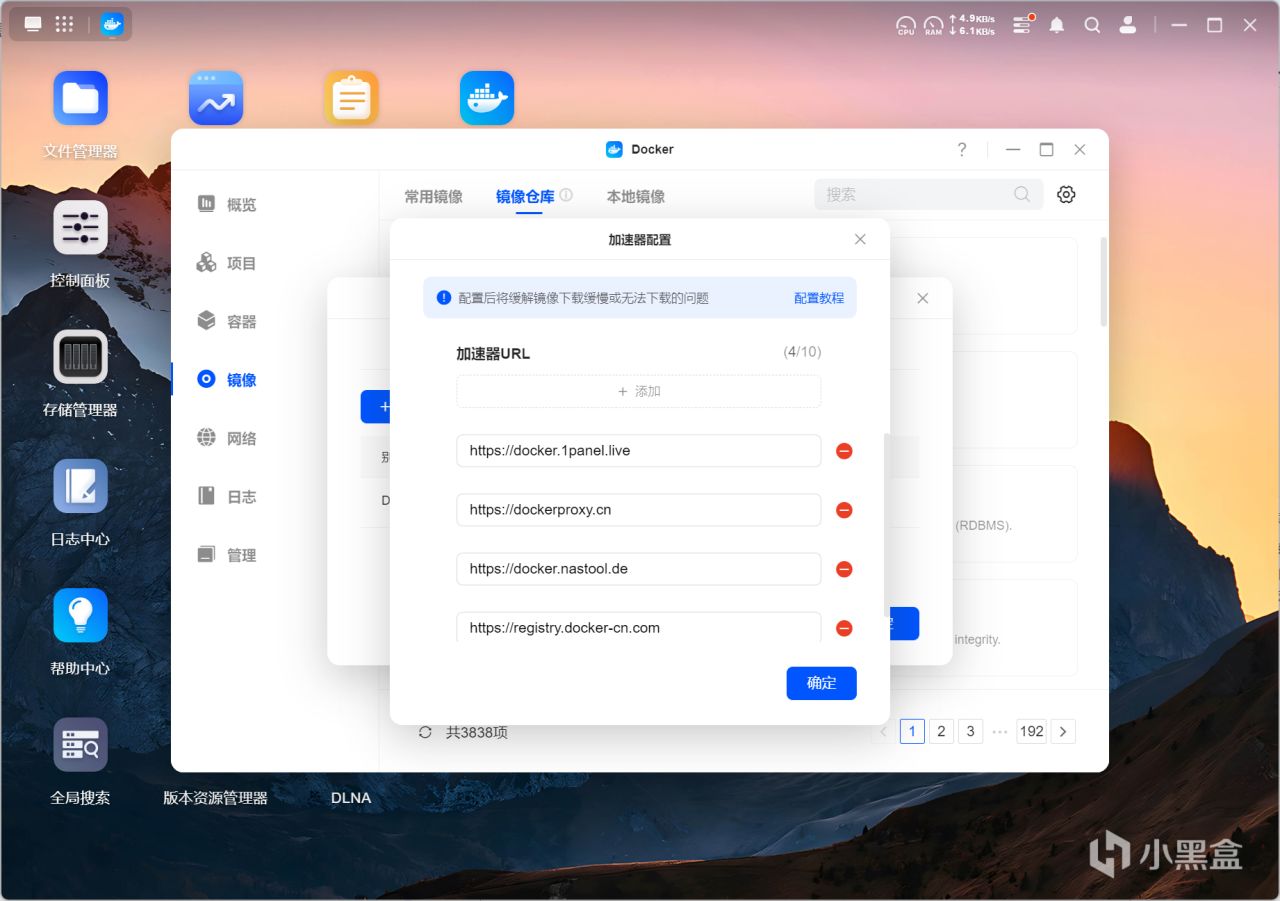Image resolution: width=1280 pixels, height=901 pixels.
Task: Click 添加 to add accelerator URL
Action: click(639, 391)
